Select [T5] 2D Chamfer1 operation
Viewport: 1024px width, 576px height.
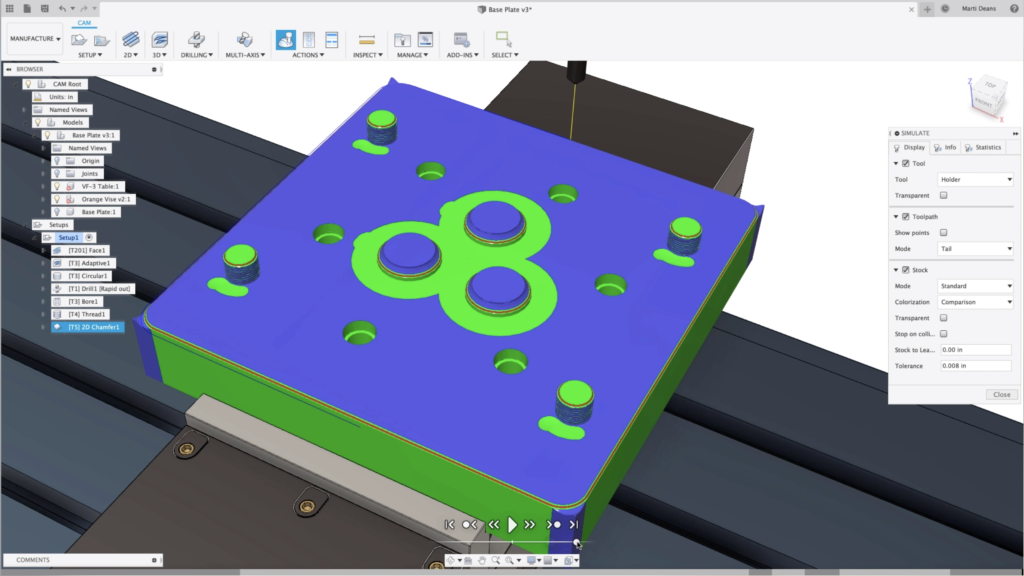pyautogui.click(x=88, y=327)
